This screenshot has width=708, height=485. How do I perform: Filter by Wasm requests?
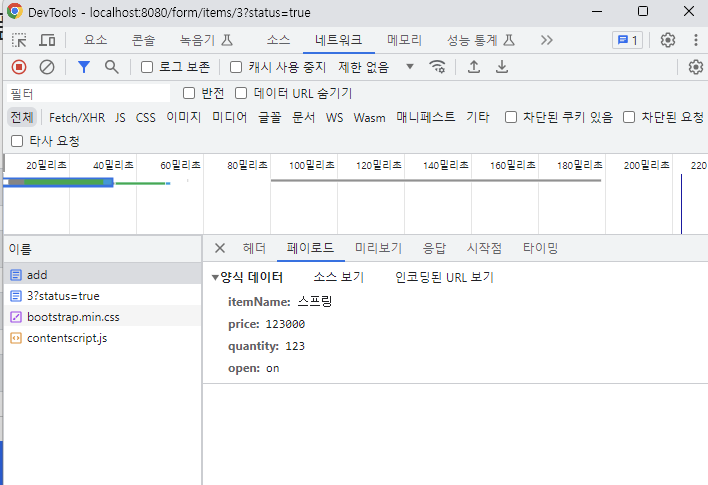[x=369, y=118]
